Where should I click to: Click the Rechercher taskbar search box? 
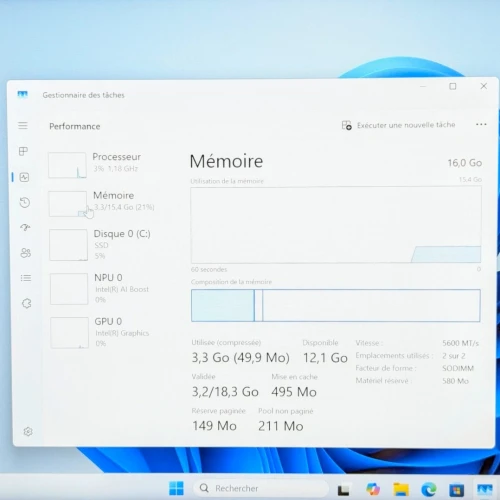coord(261,488)
